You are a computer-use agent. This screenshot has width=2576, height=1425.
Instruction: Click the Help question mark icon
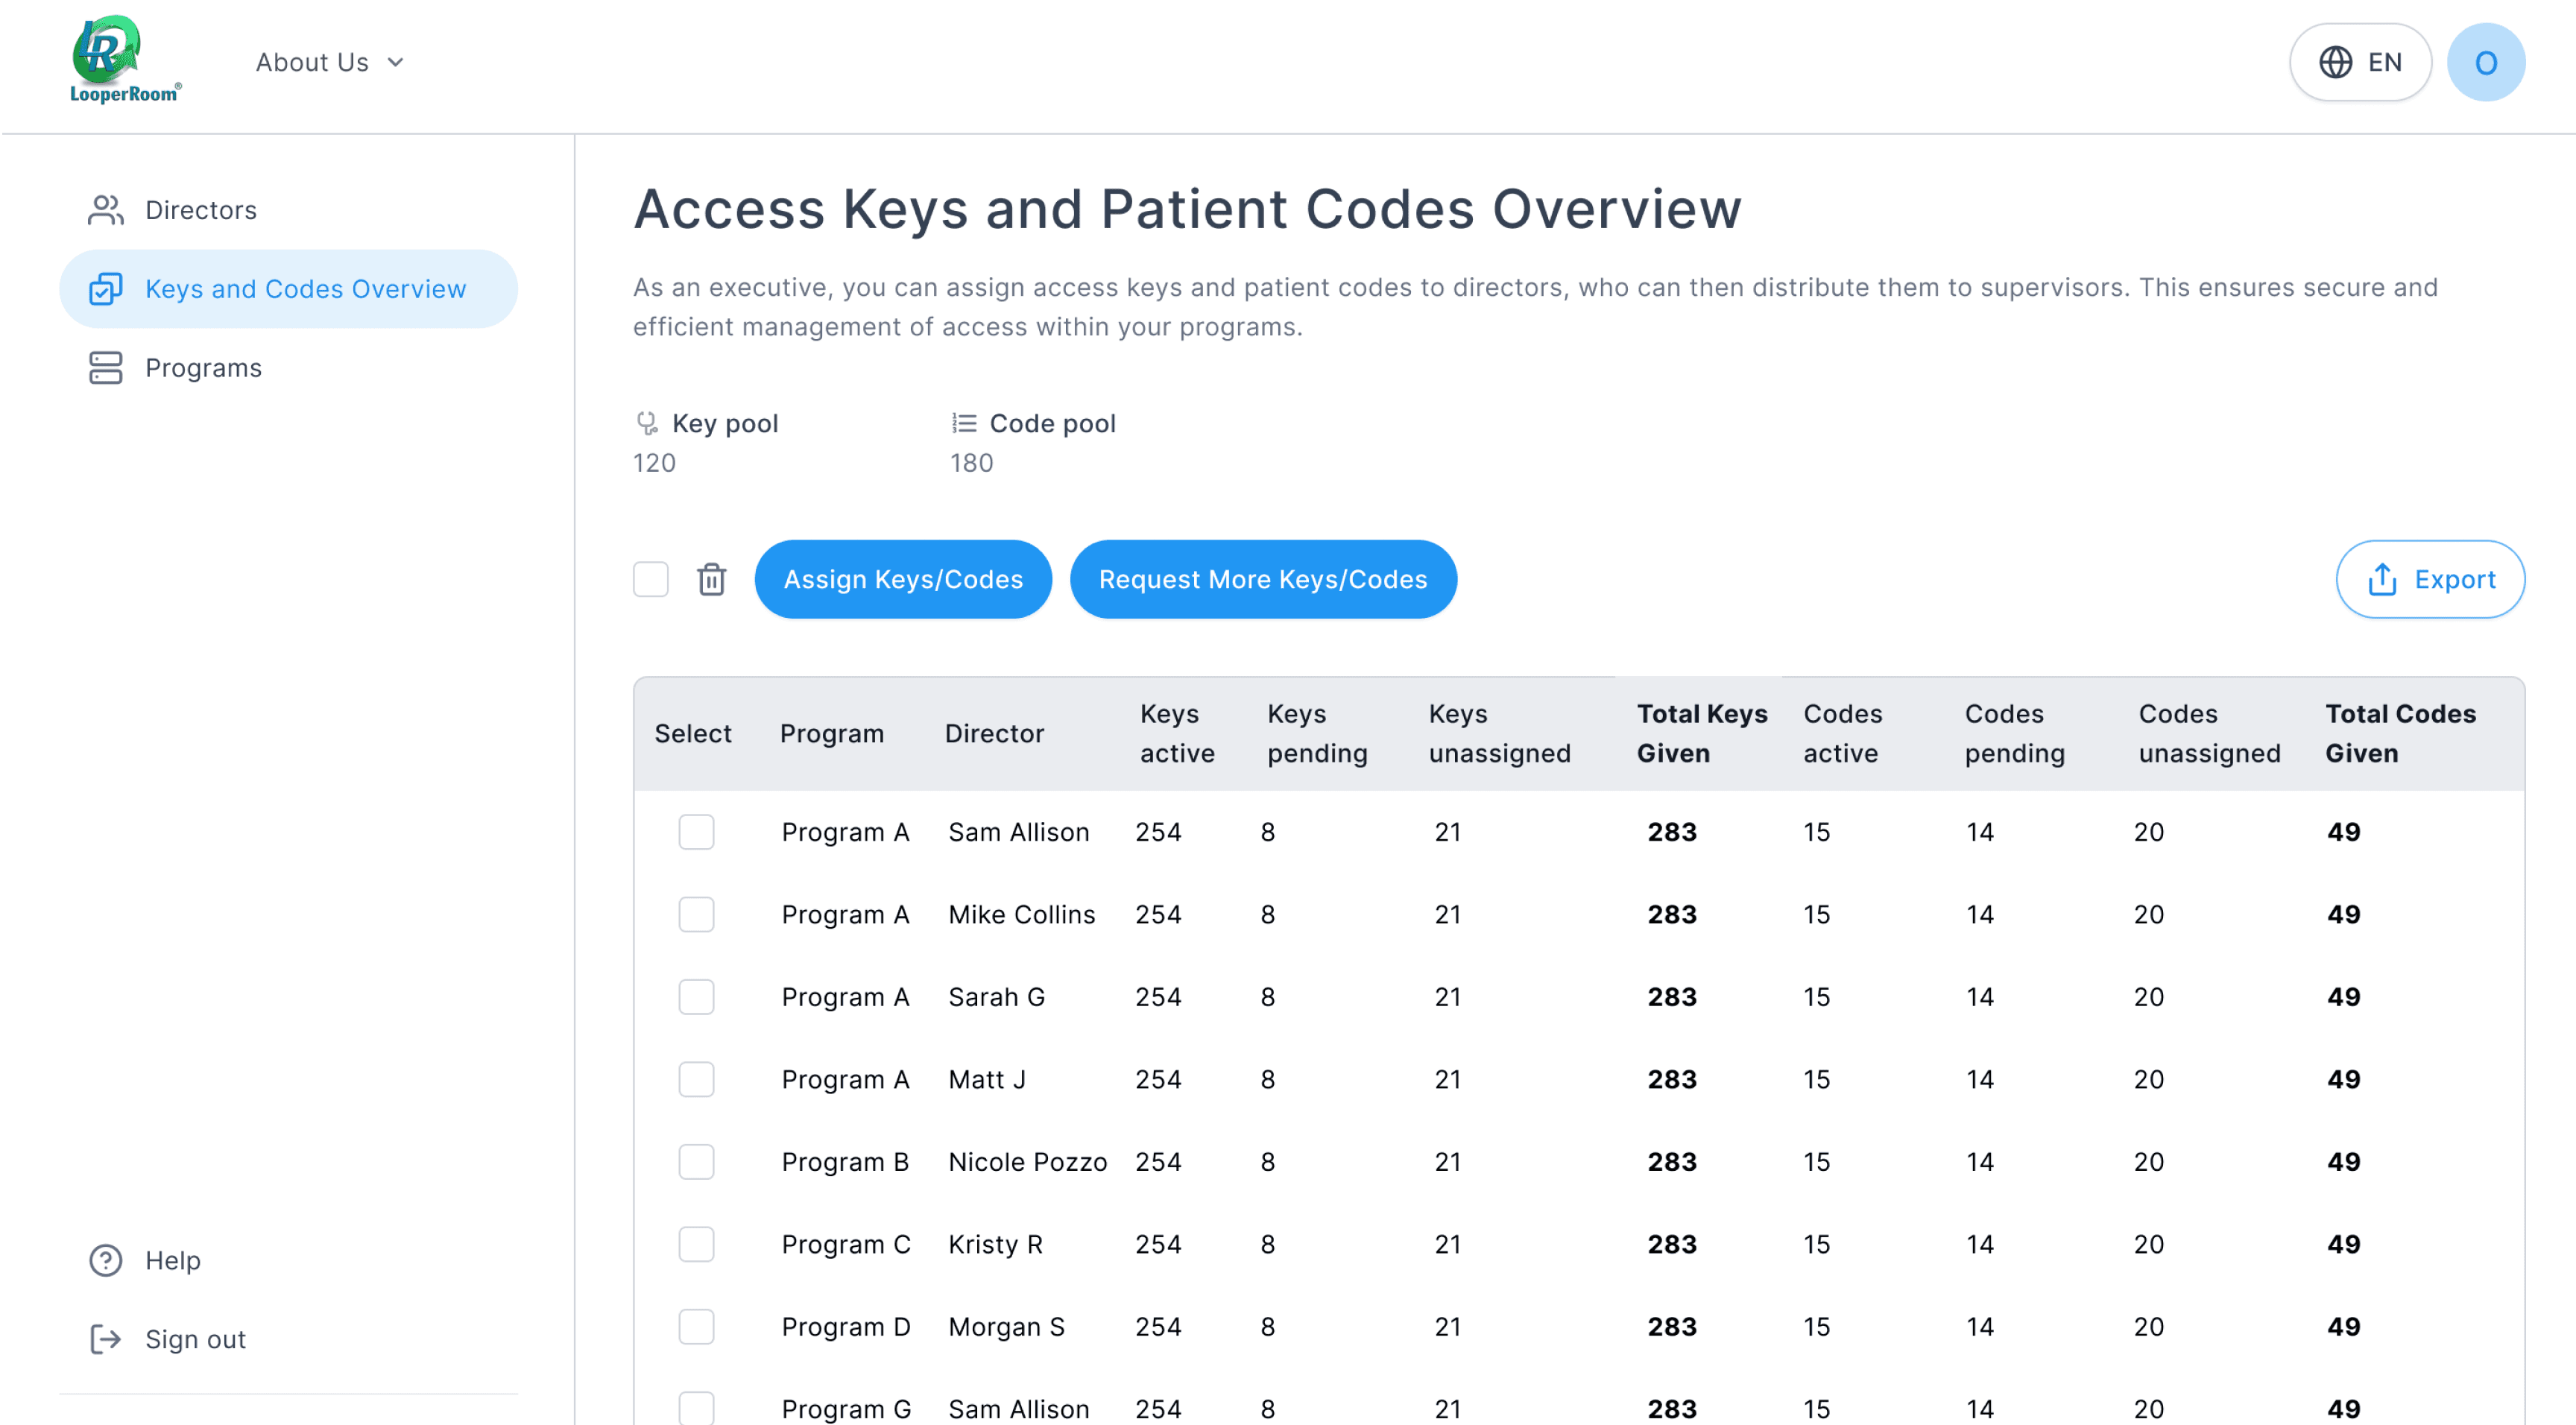(105, 1260)
